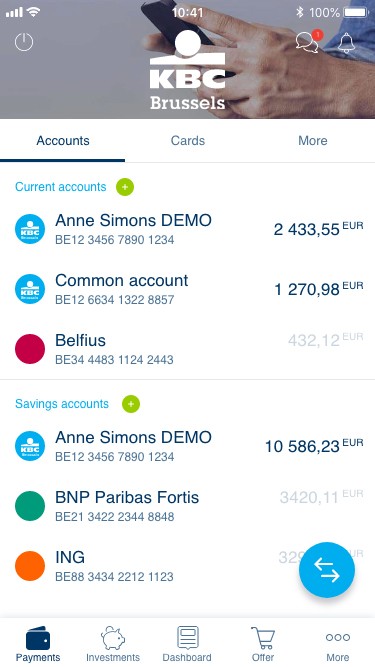Tap the Current accounts heading
The image size is (375, 667).
click(x=60, y=187)
